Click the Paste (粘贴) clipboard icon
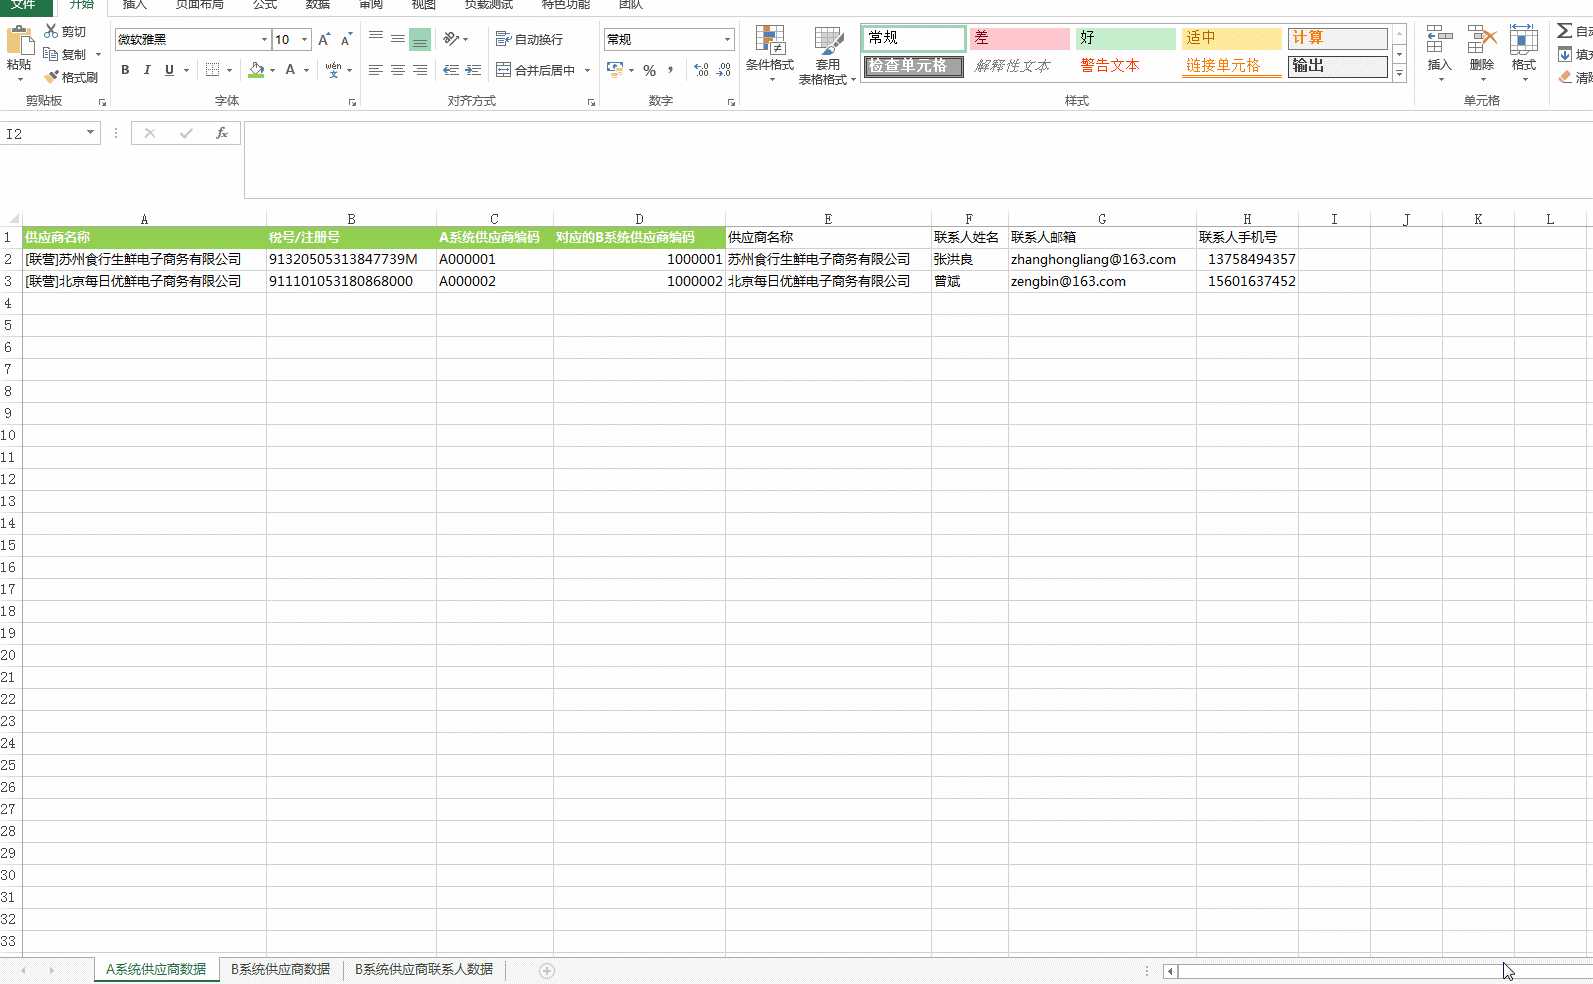Screen dimensions: 1593x984 pos(19,42)
